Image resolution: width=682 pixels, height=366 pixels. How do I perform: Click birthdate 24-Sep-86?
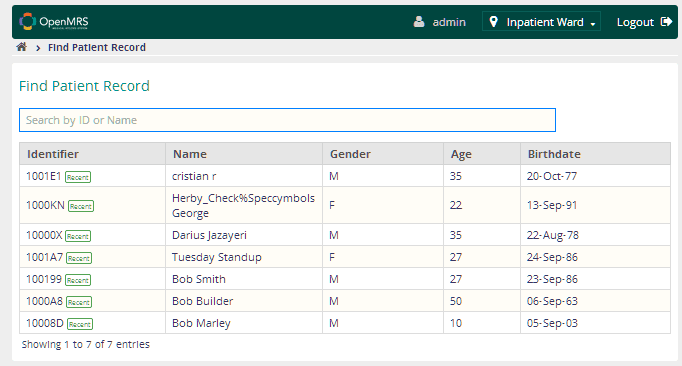tap(552, 257)
